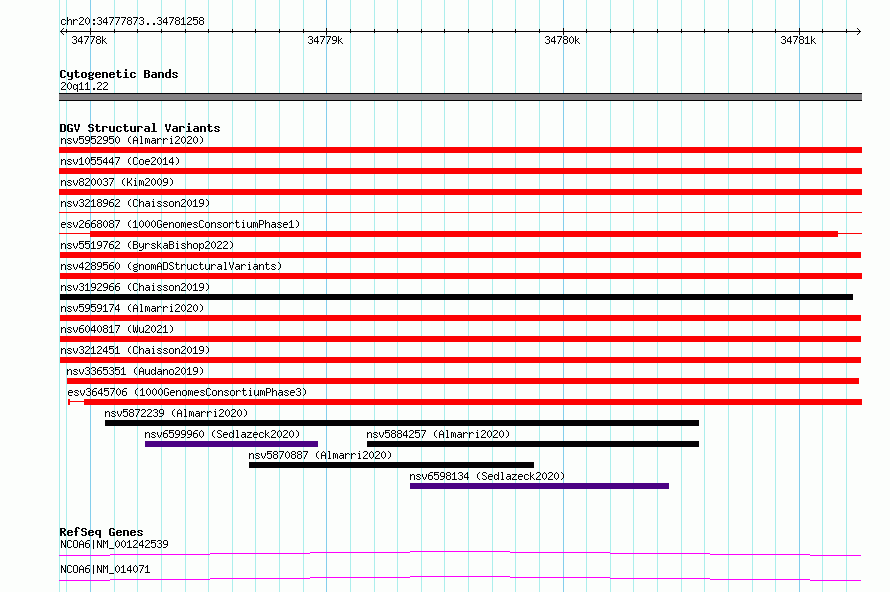Screen dimensions: 890x592
Task: Open nsv3212451 (Chaisson2019) label
Action: point(135,350)
